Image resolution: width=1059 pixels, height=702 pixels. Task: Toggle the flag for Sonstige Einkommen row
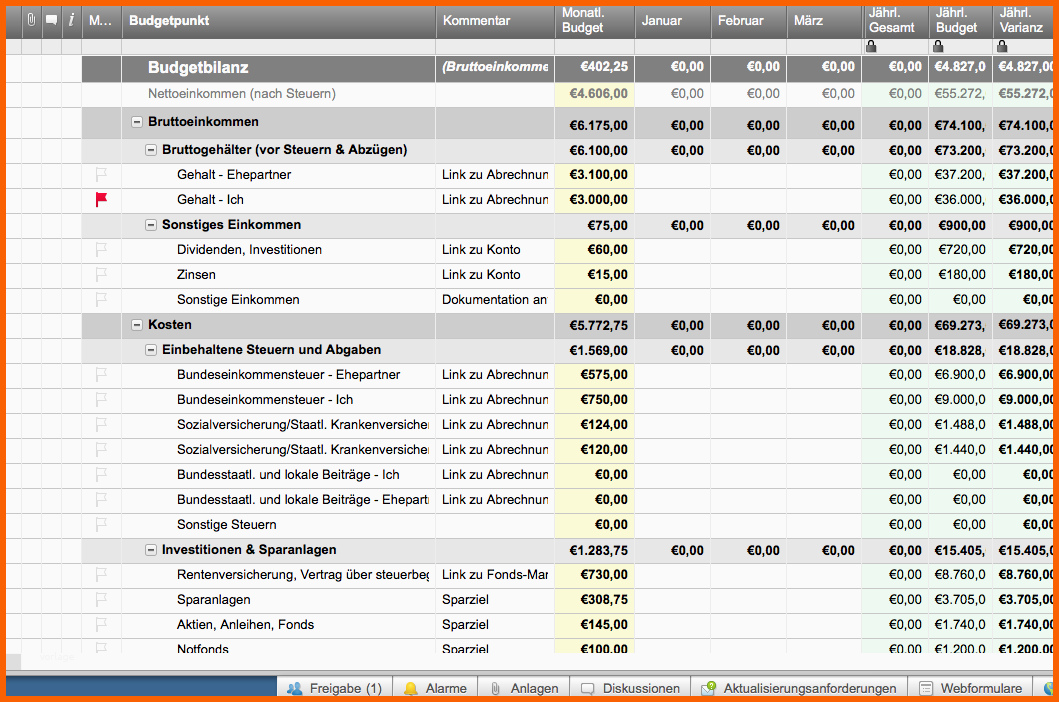click(101, 300)
